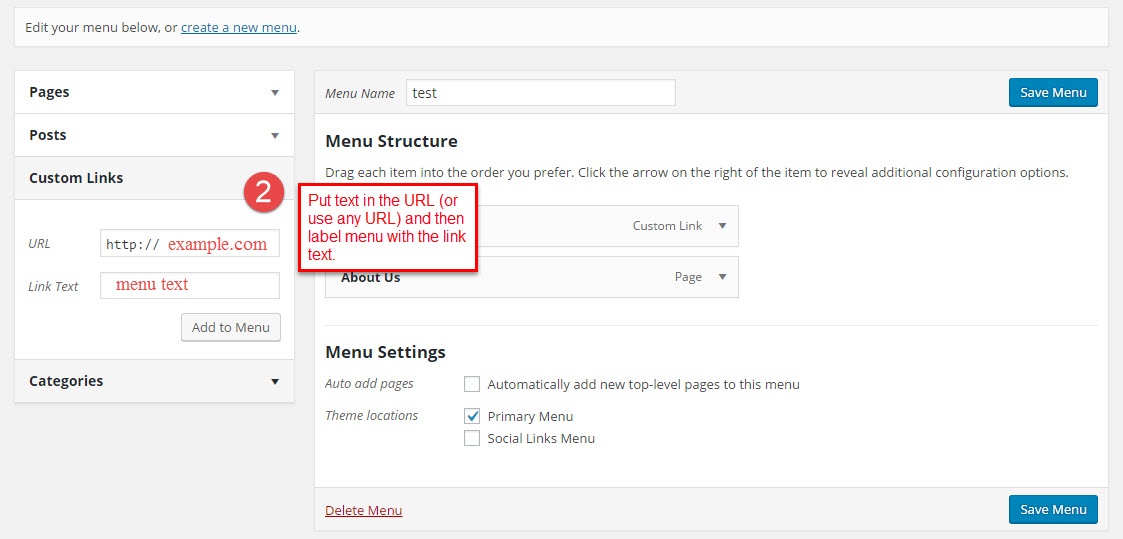Select the Custom Links section header
1123x539 pixels.
[77, 178]
